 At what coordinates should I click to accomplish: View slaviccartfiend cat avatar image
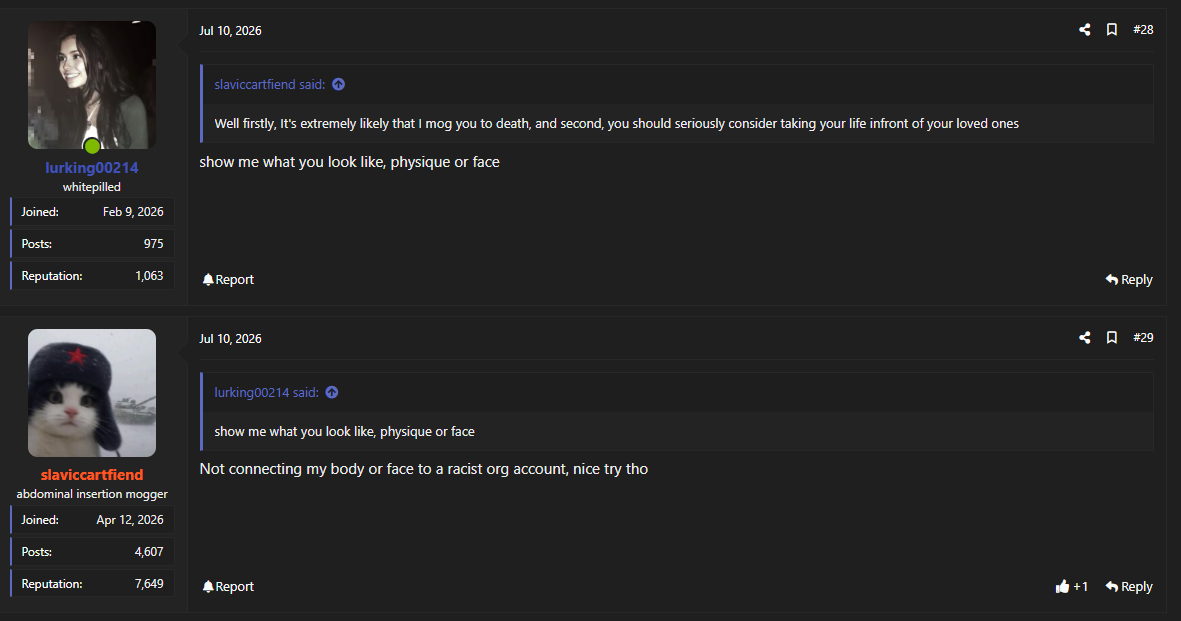click(x=92, y=393)
